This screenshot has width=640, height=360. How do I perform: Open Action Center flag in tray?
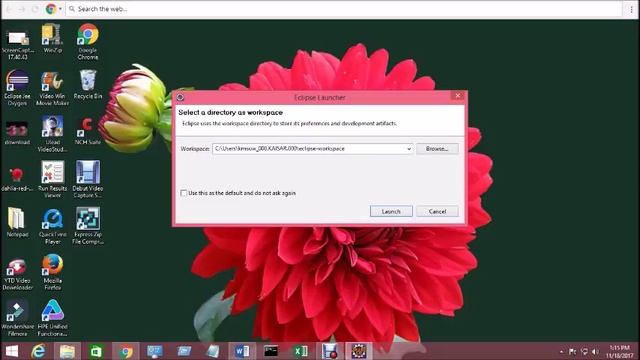point(573,351)
